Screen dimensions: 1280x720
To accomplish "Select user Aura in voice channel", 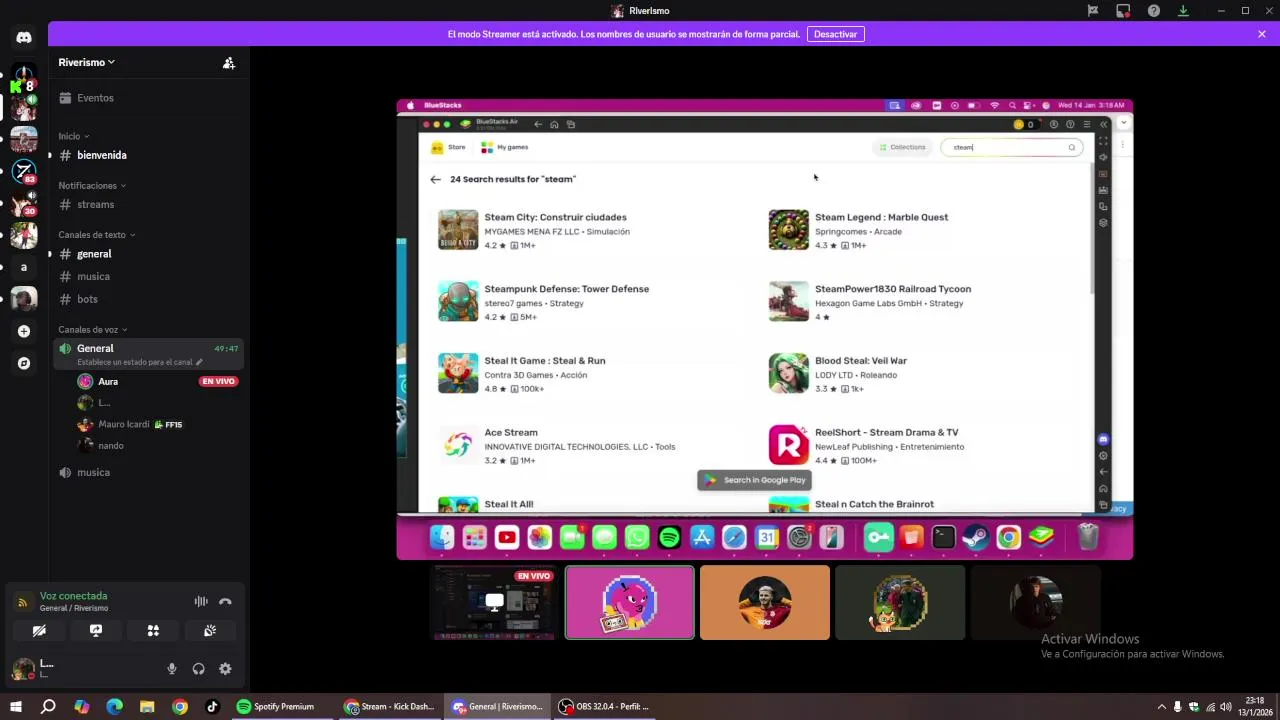I will (158, 381).
